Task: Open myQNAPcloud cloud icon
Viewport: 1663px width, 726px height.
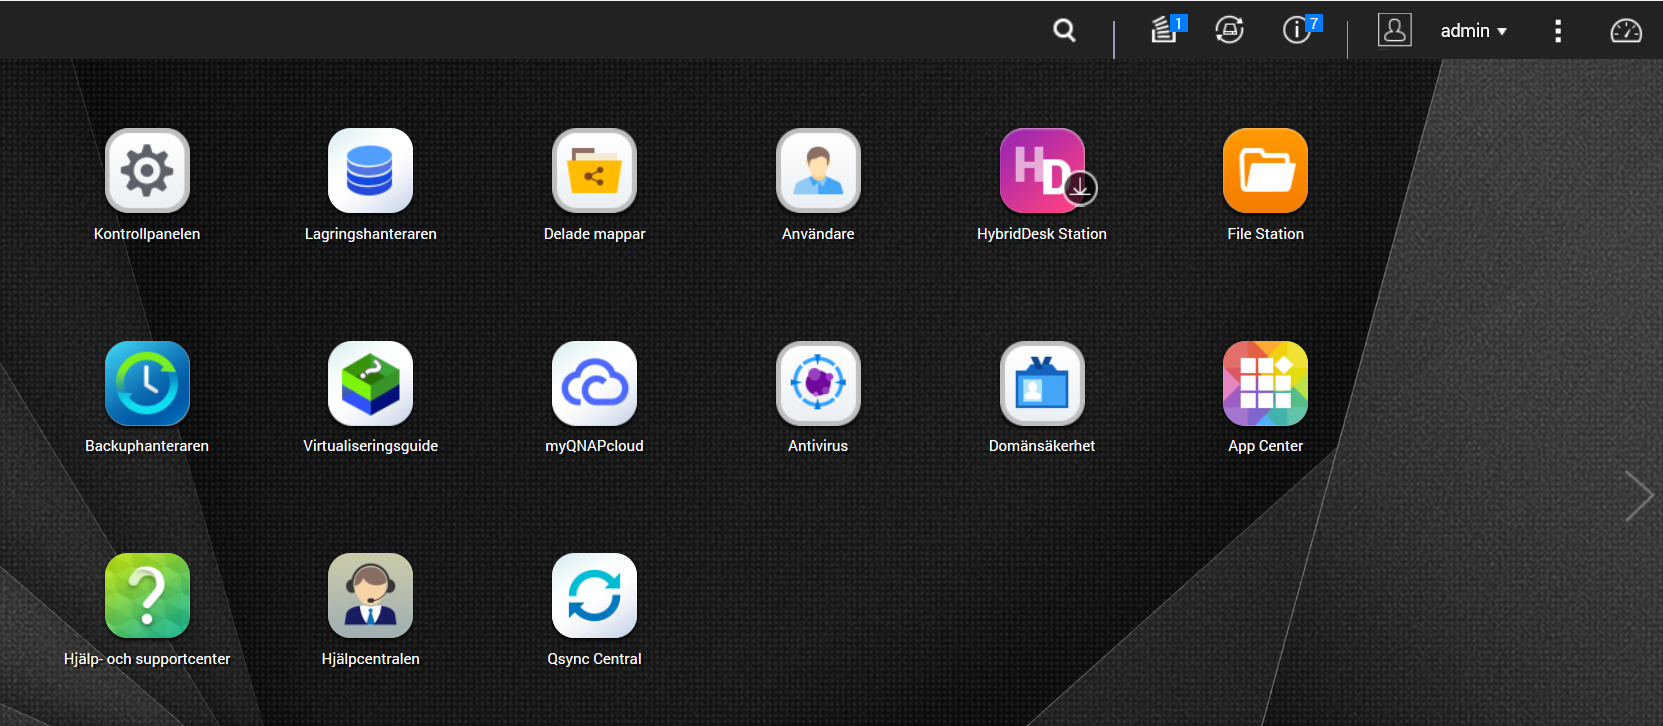Action: pos(594,383)
